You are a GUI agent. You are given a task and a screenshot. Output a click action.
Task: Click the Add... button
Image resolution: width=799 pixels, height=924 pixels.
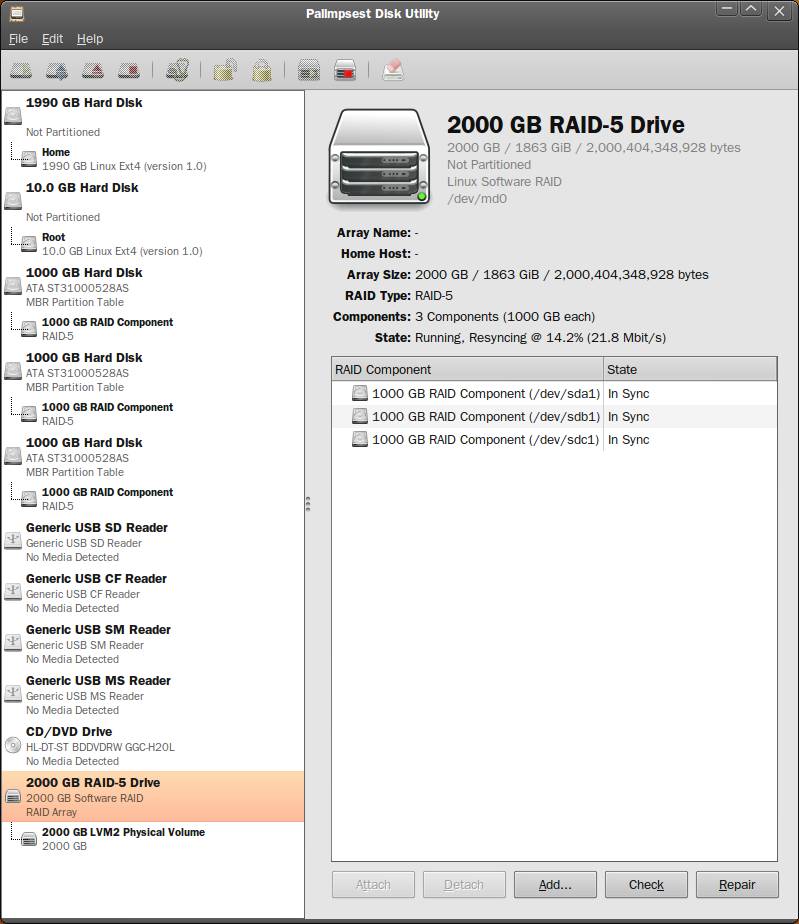click(555, 885)
